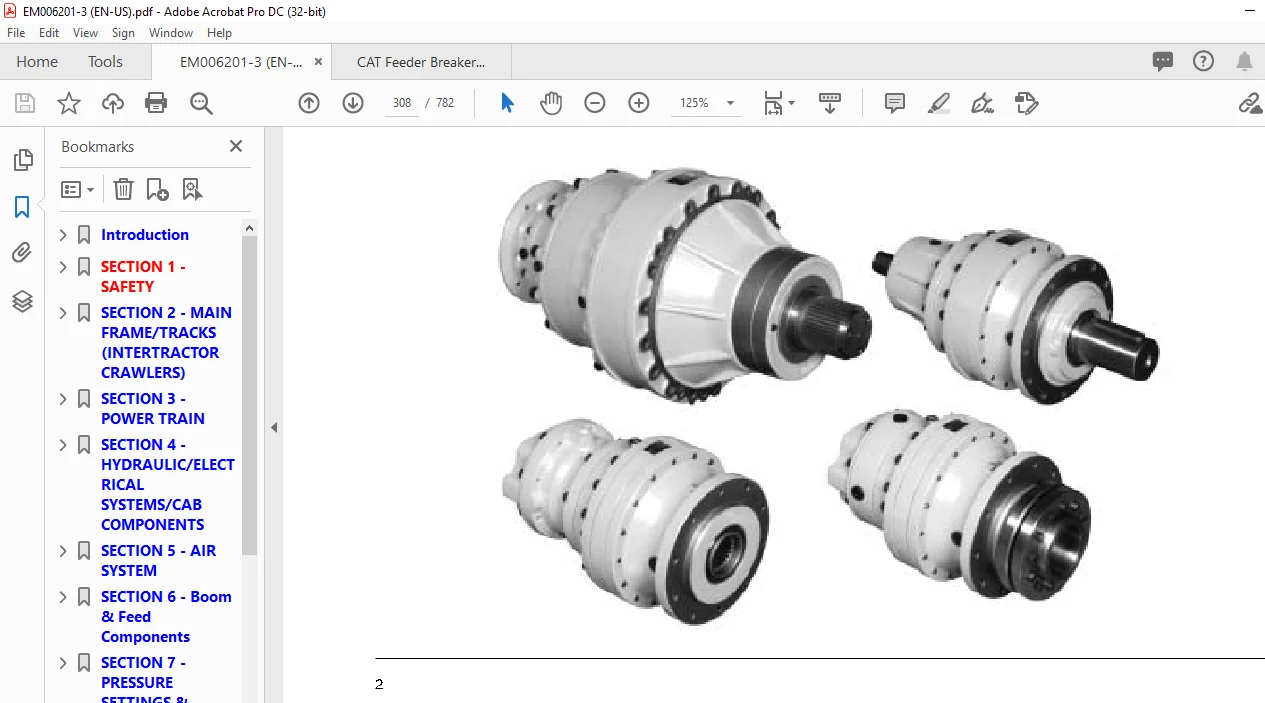Zoom out with minus button

point(595,103)
